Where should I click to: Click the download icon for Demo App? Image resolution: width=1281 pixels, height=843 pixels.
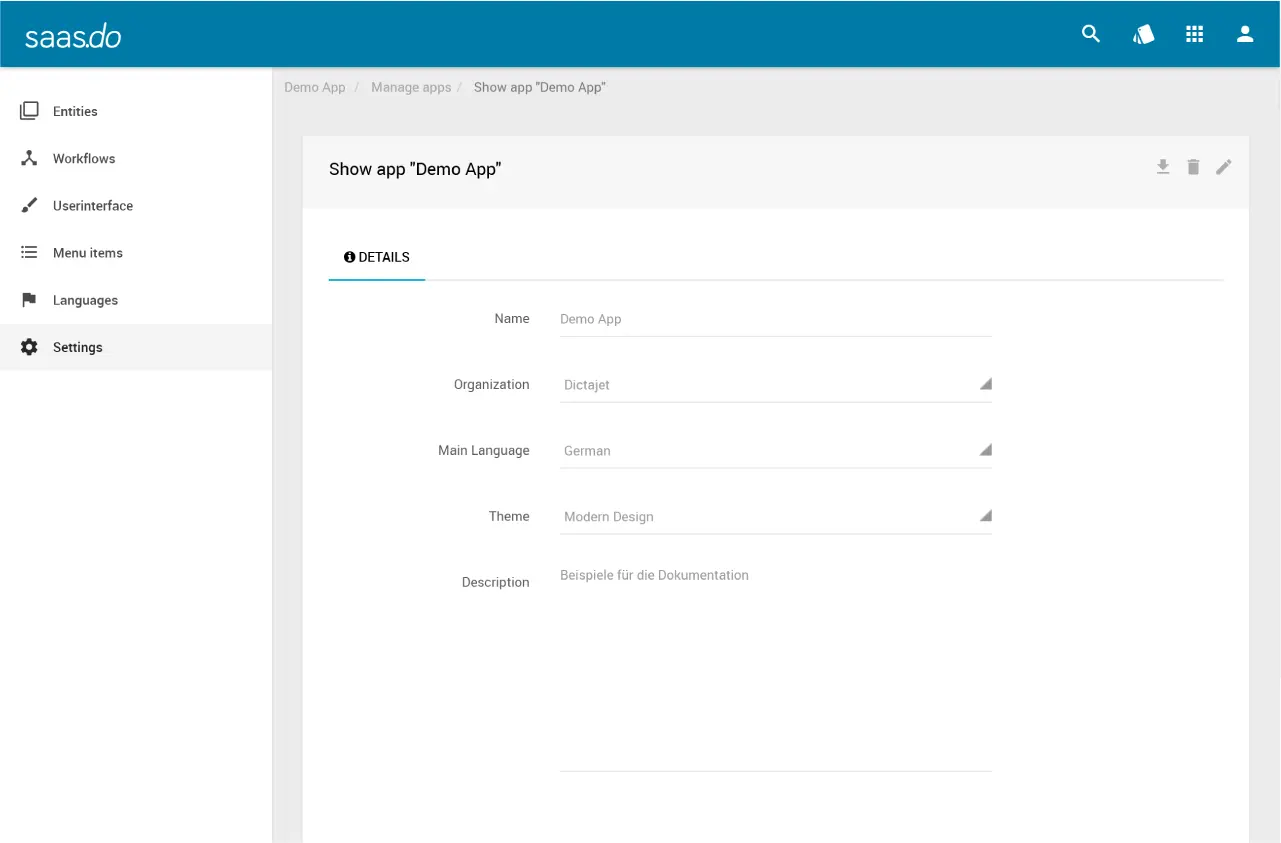1163,167
